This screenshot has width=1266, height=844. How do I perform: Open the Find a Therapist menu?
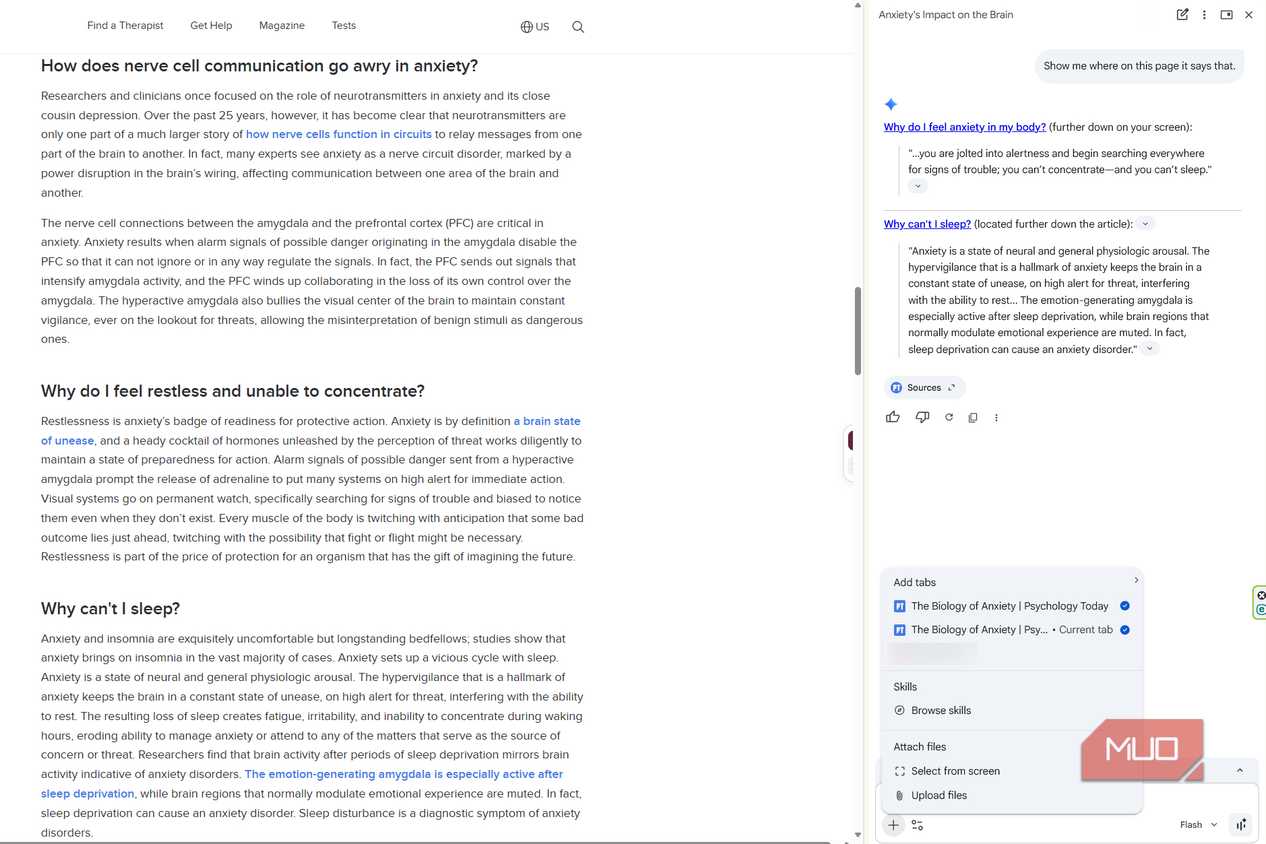pyautogui.click(x=125, y=25)
